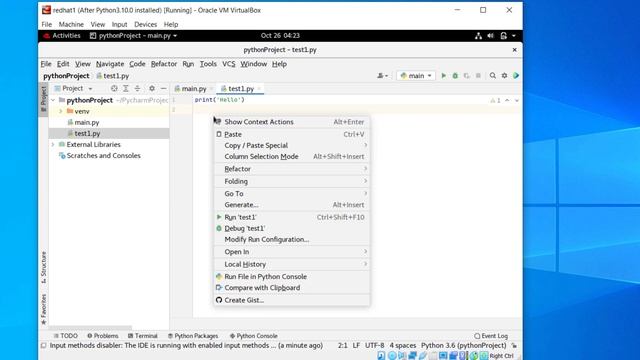
Task: Open the Problems tool window tab
Action: coord(102,336)
